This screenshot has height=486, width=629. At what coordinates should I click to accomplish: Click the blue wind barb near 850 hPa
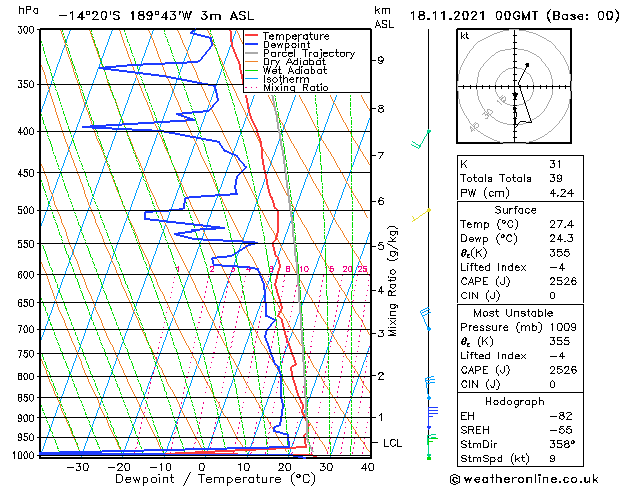[430, 388]
